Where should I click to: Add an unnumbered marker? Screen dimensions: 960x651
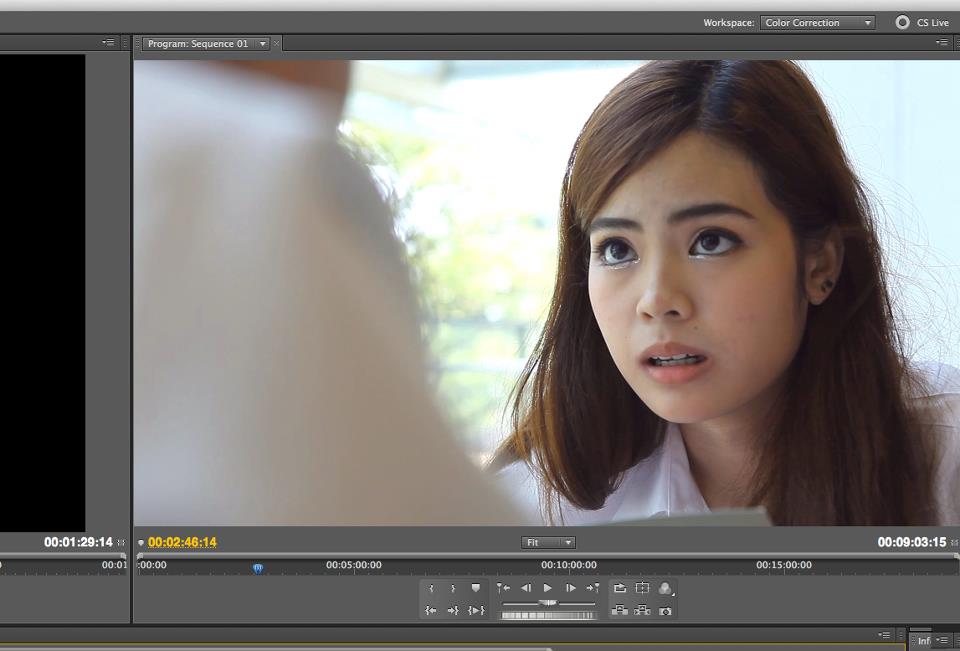tap(476, 589)
